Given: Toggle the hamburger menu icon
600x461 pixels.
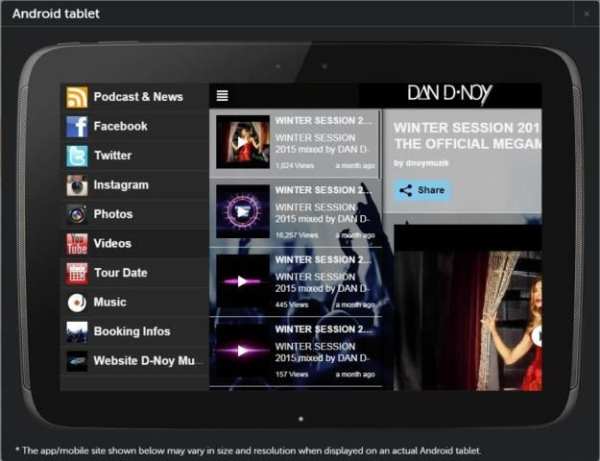Looking at the screenshot, I should [222, 95].
